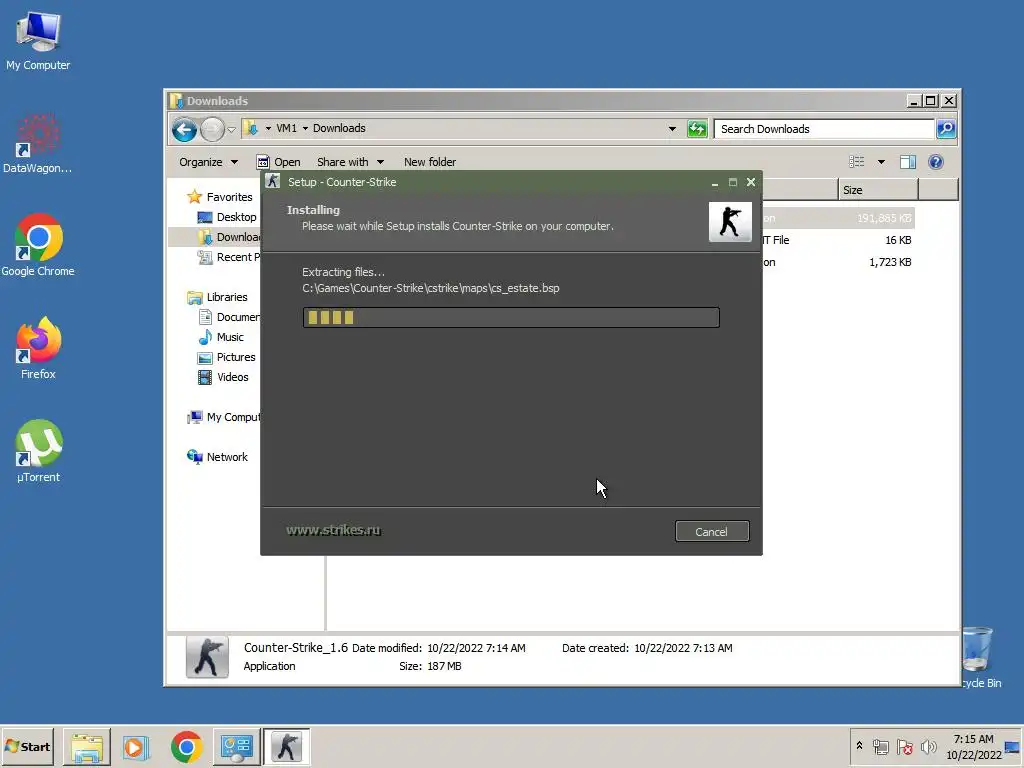1024x768 pixels.
Task: Open the Start menu
Action: point(27,746)
